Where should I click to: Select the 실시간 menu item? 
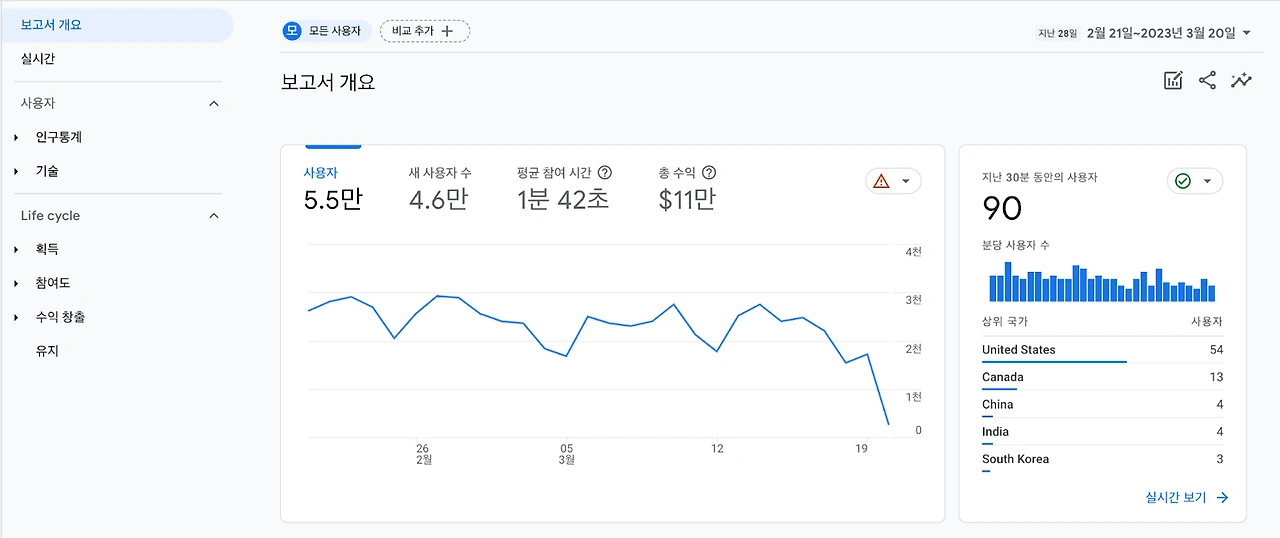tap(38, 59)
